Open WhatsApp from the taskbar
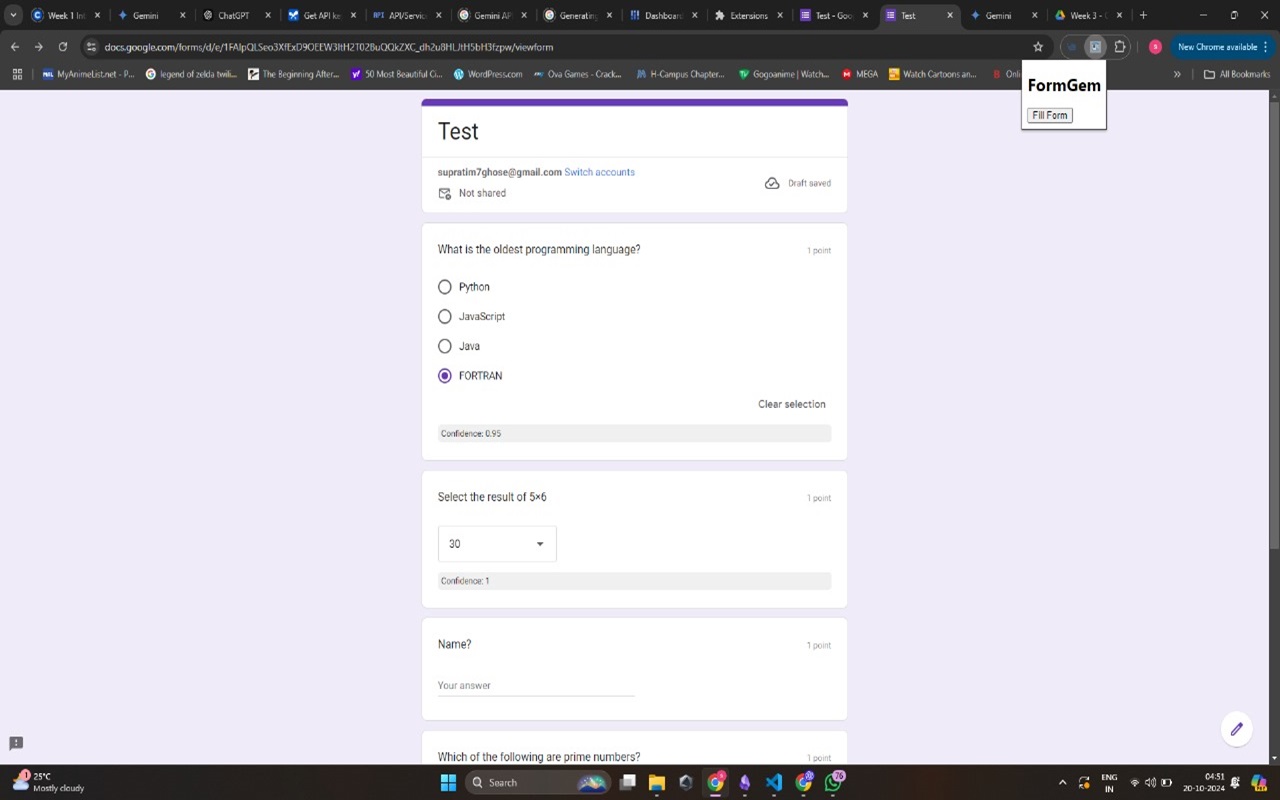The width and height of the screenshot is (1280, 800). pyautogui.click(x=833, y=782)
